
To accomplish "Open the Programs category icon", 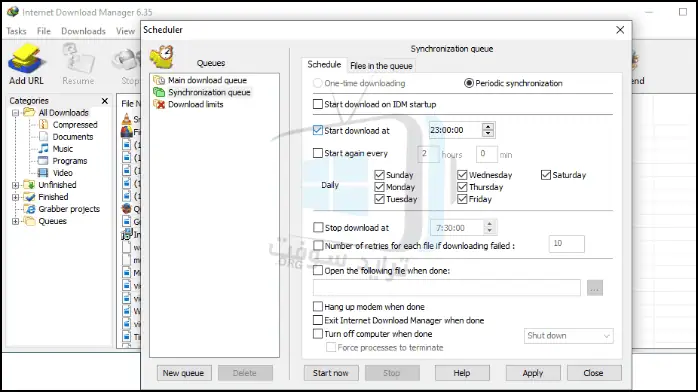I will click(44, 161).
